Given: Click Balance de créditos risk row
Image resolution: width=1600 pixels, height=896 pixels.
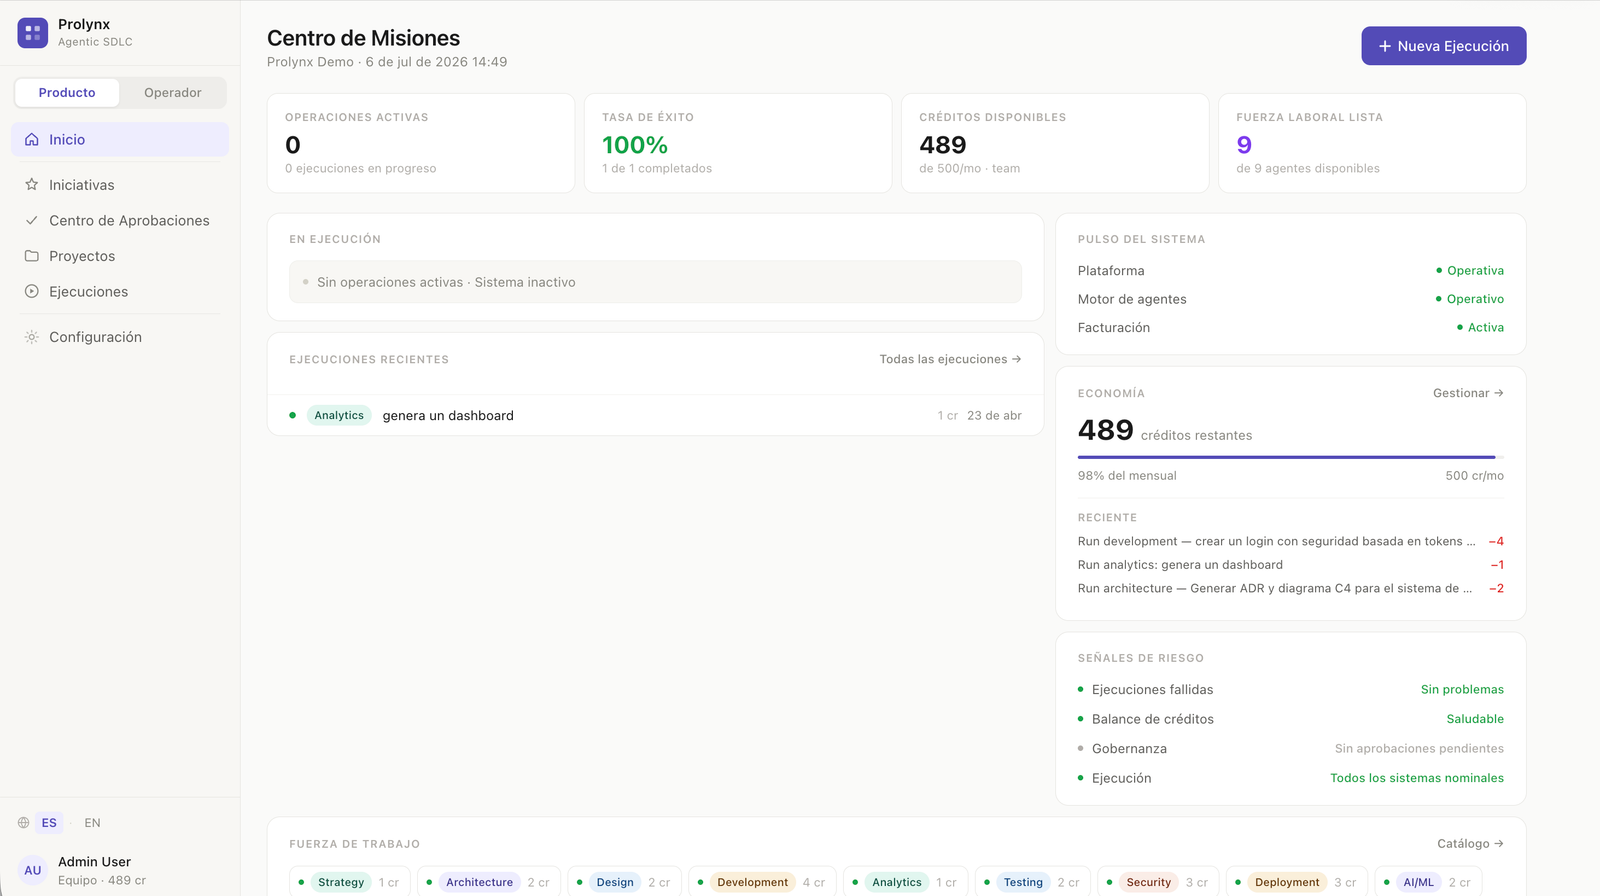Looking at the screenshot, I should (x=1290, y=719).
